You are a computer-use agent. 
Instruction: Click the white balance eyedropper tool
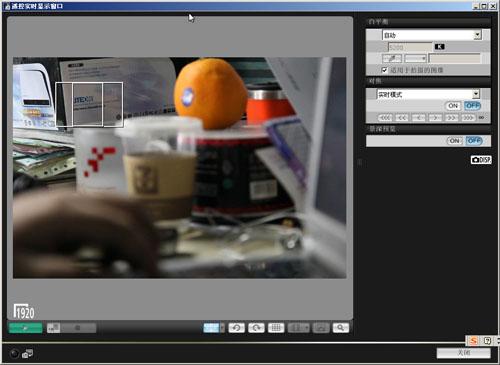(392, 59)
